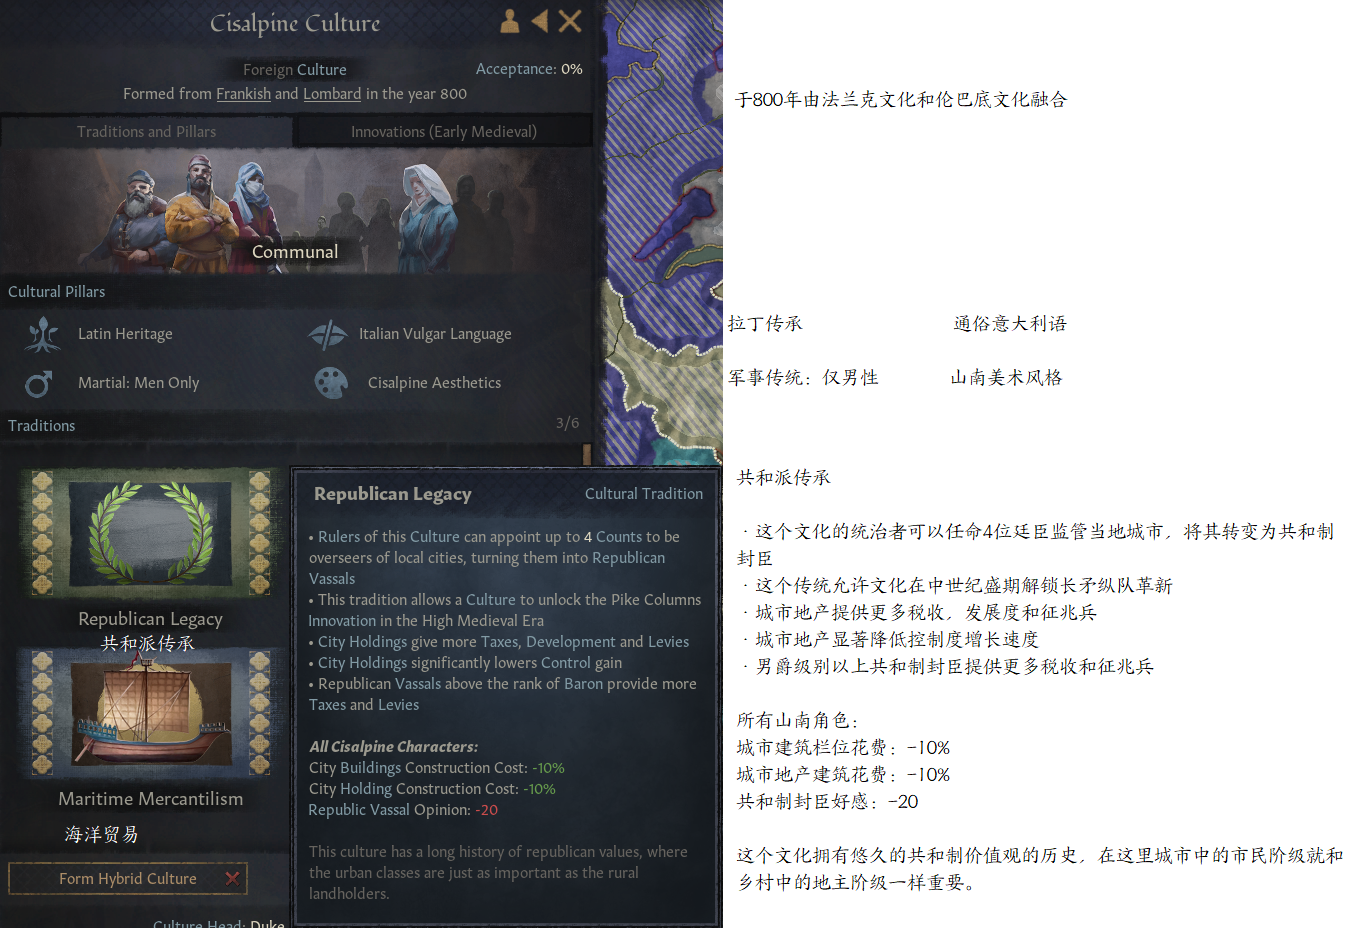
Task: Click the Culture Head: Duke label
Action: [x=218, y=921]
